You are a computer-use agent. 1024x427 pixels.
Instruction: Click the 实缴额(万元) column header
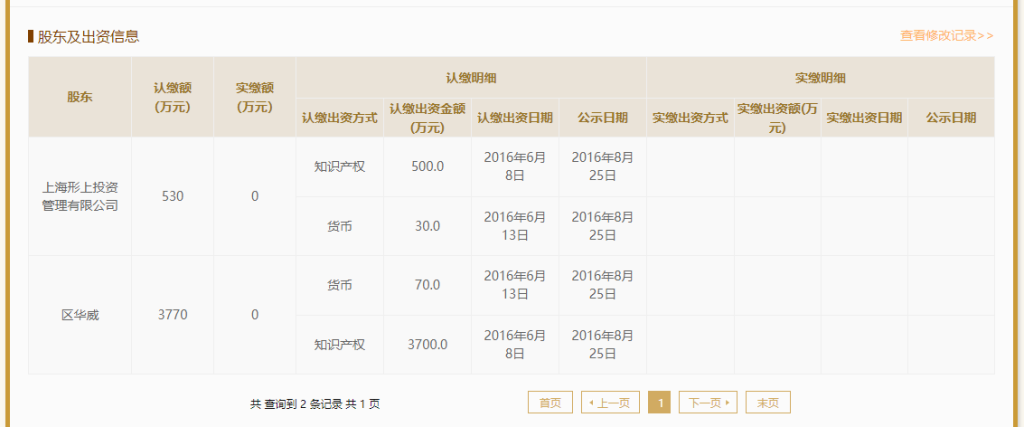point(254,97)
